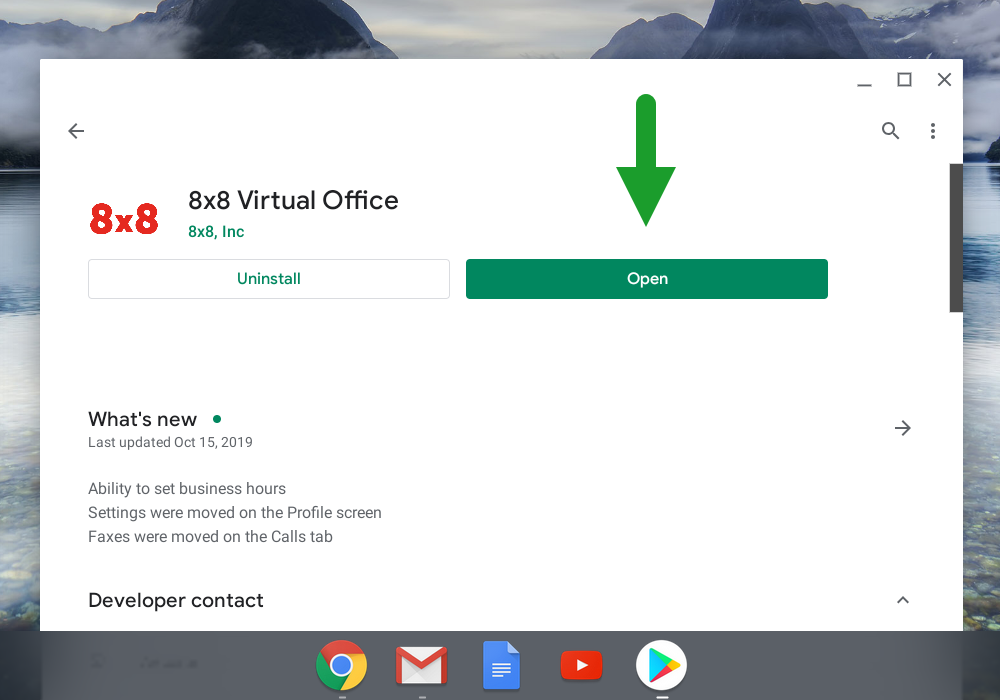
Task: Click the Developer contact heading
Action: tap(175, 600)
